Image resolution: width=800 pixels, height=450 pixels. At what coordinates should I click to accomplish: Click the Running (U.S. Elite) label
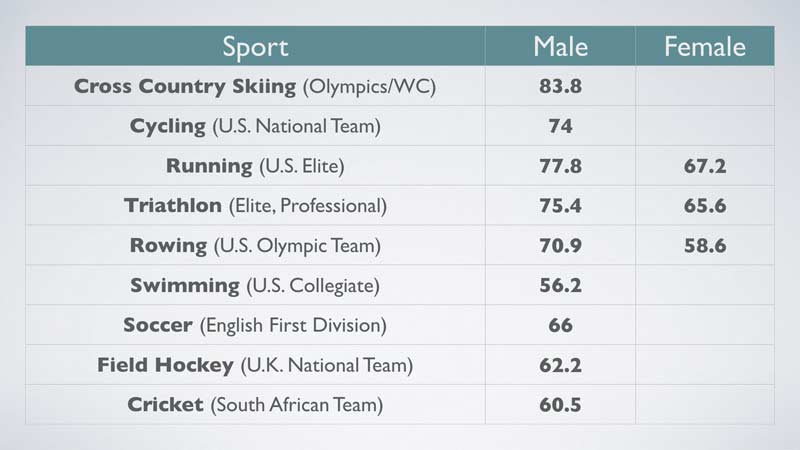click(x=255, y=166)
